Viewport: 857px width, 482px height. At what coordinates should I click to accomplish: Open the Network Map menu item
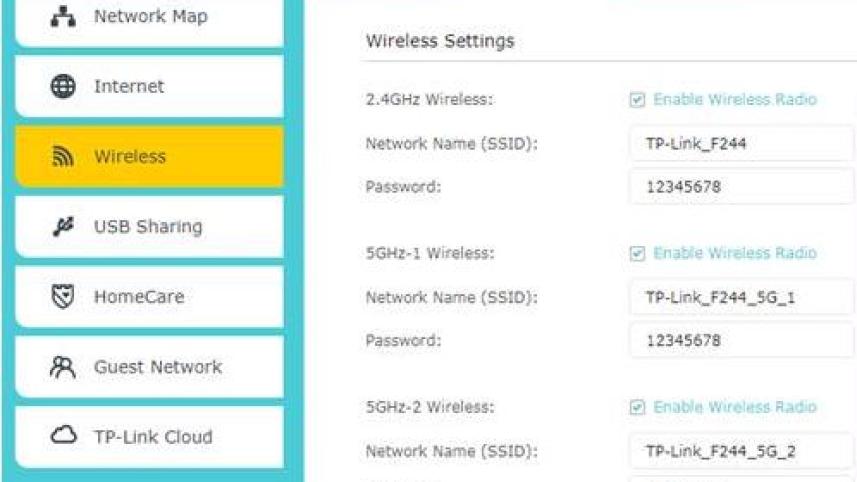[150, 17]
